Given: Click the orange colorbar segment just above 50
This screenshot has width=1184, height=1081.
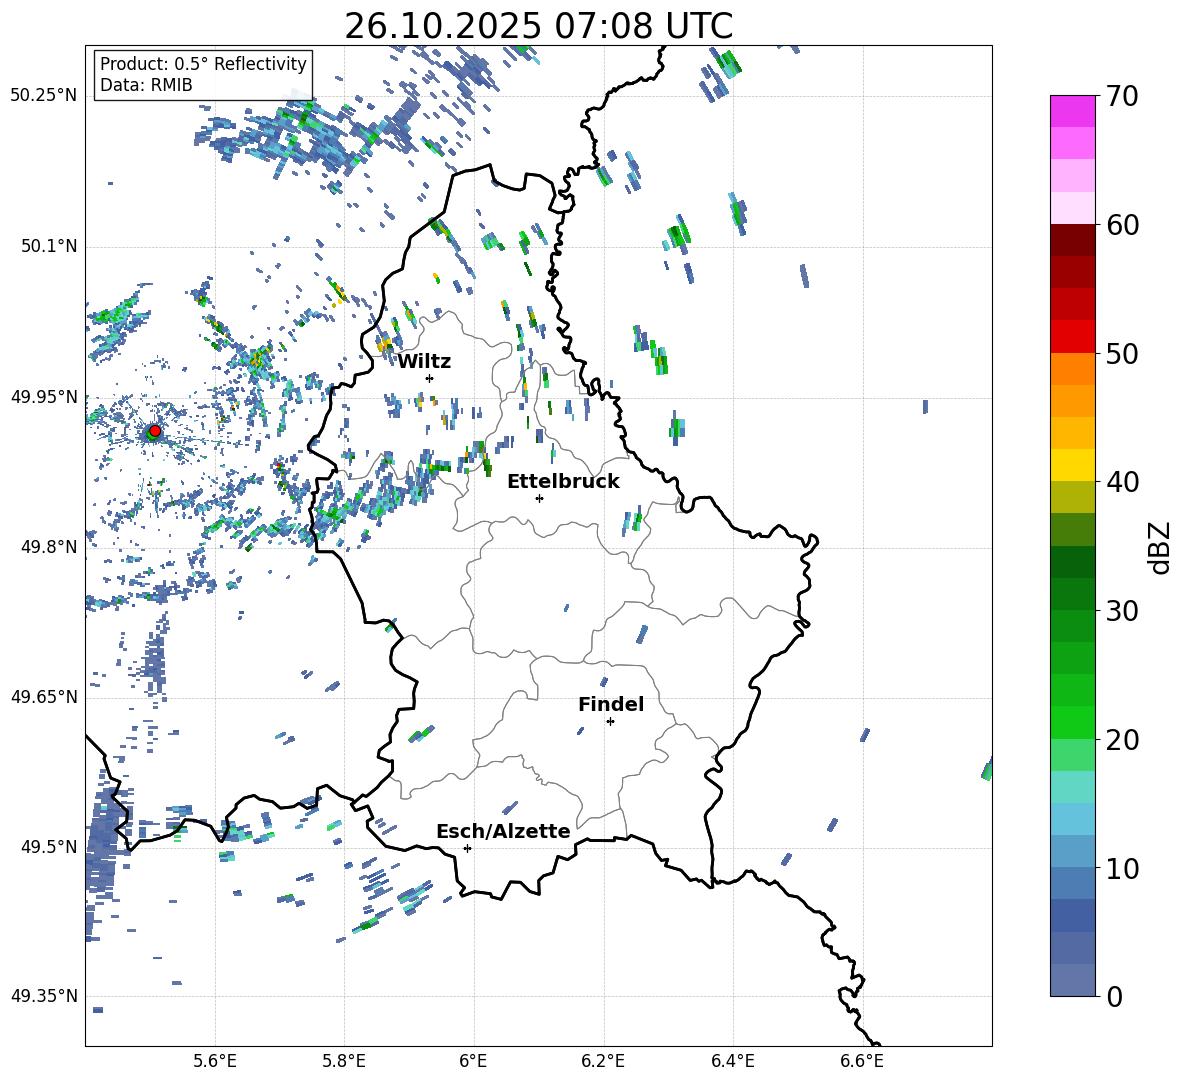Looking at the screenshot, I should (x=1072, y=368).
